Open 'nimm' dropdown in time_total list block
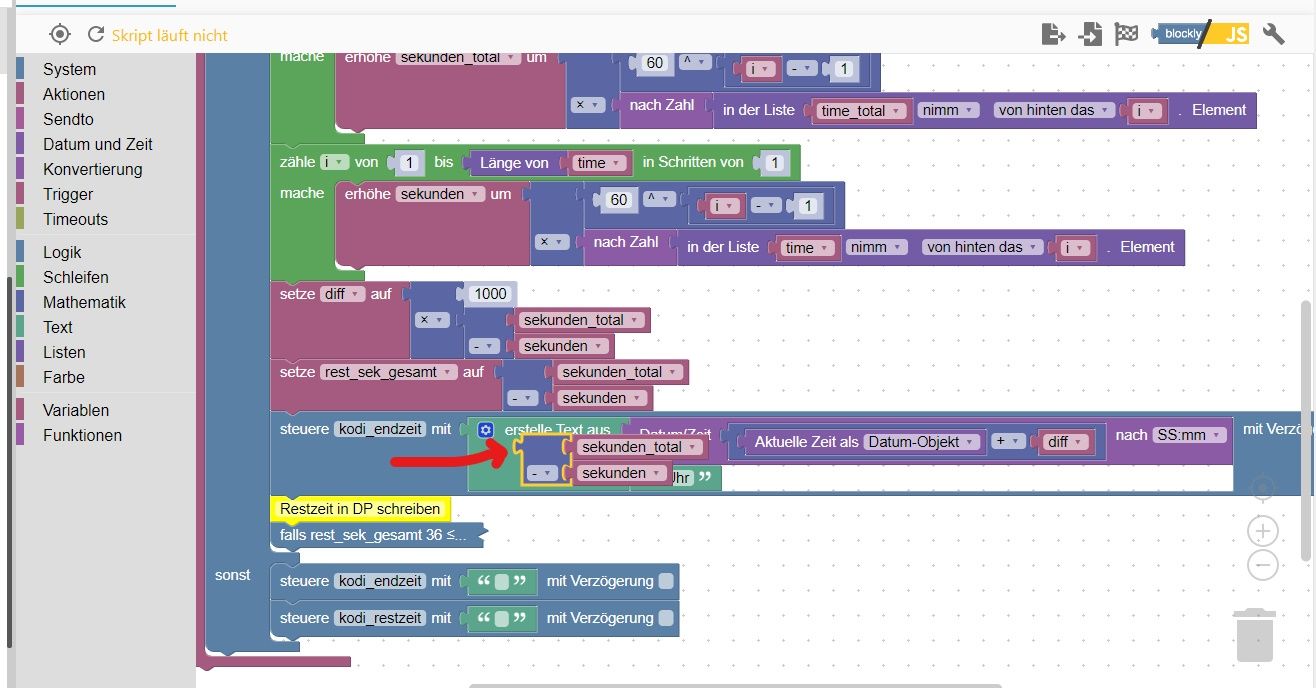The width and height of the screenshot is (1316, 688). (946, 110)
